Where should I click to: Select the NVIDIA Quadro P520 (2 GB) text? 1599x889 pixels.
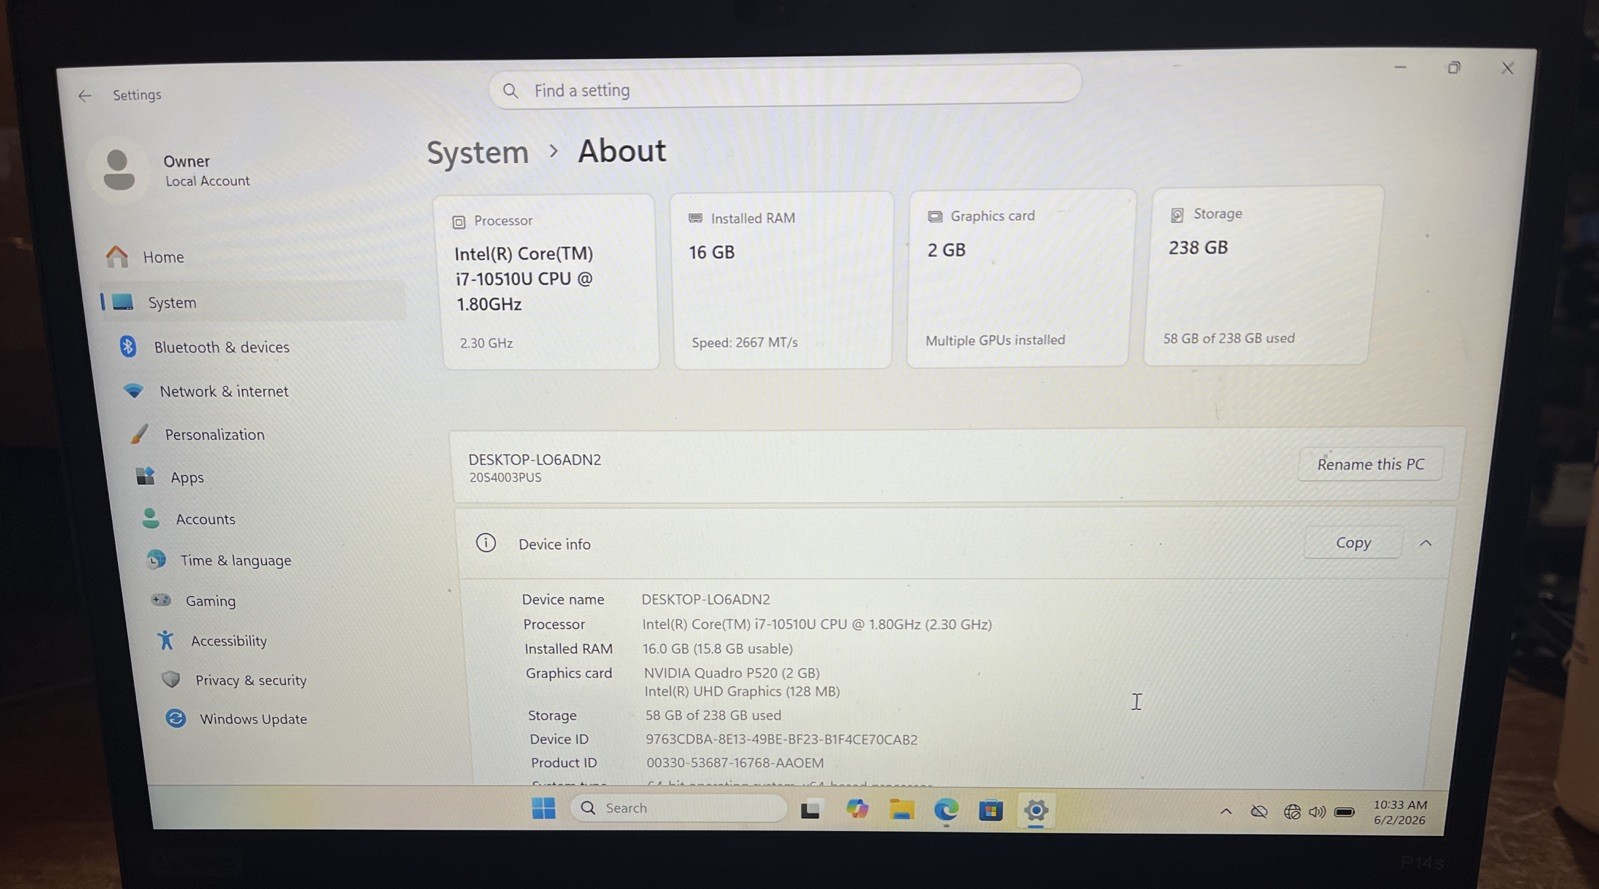pyautogui.click(x=732, y=673)
